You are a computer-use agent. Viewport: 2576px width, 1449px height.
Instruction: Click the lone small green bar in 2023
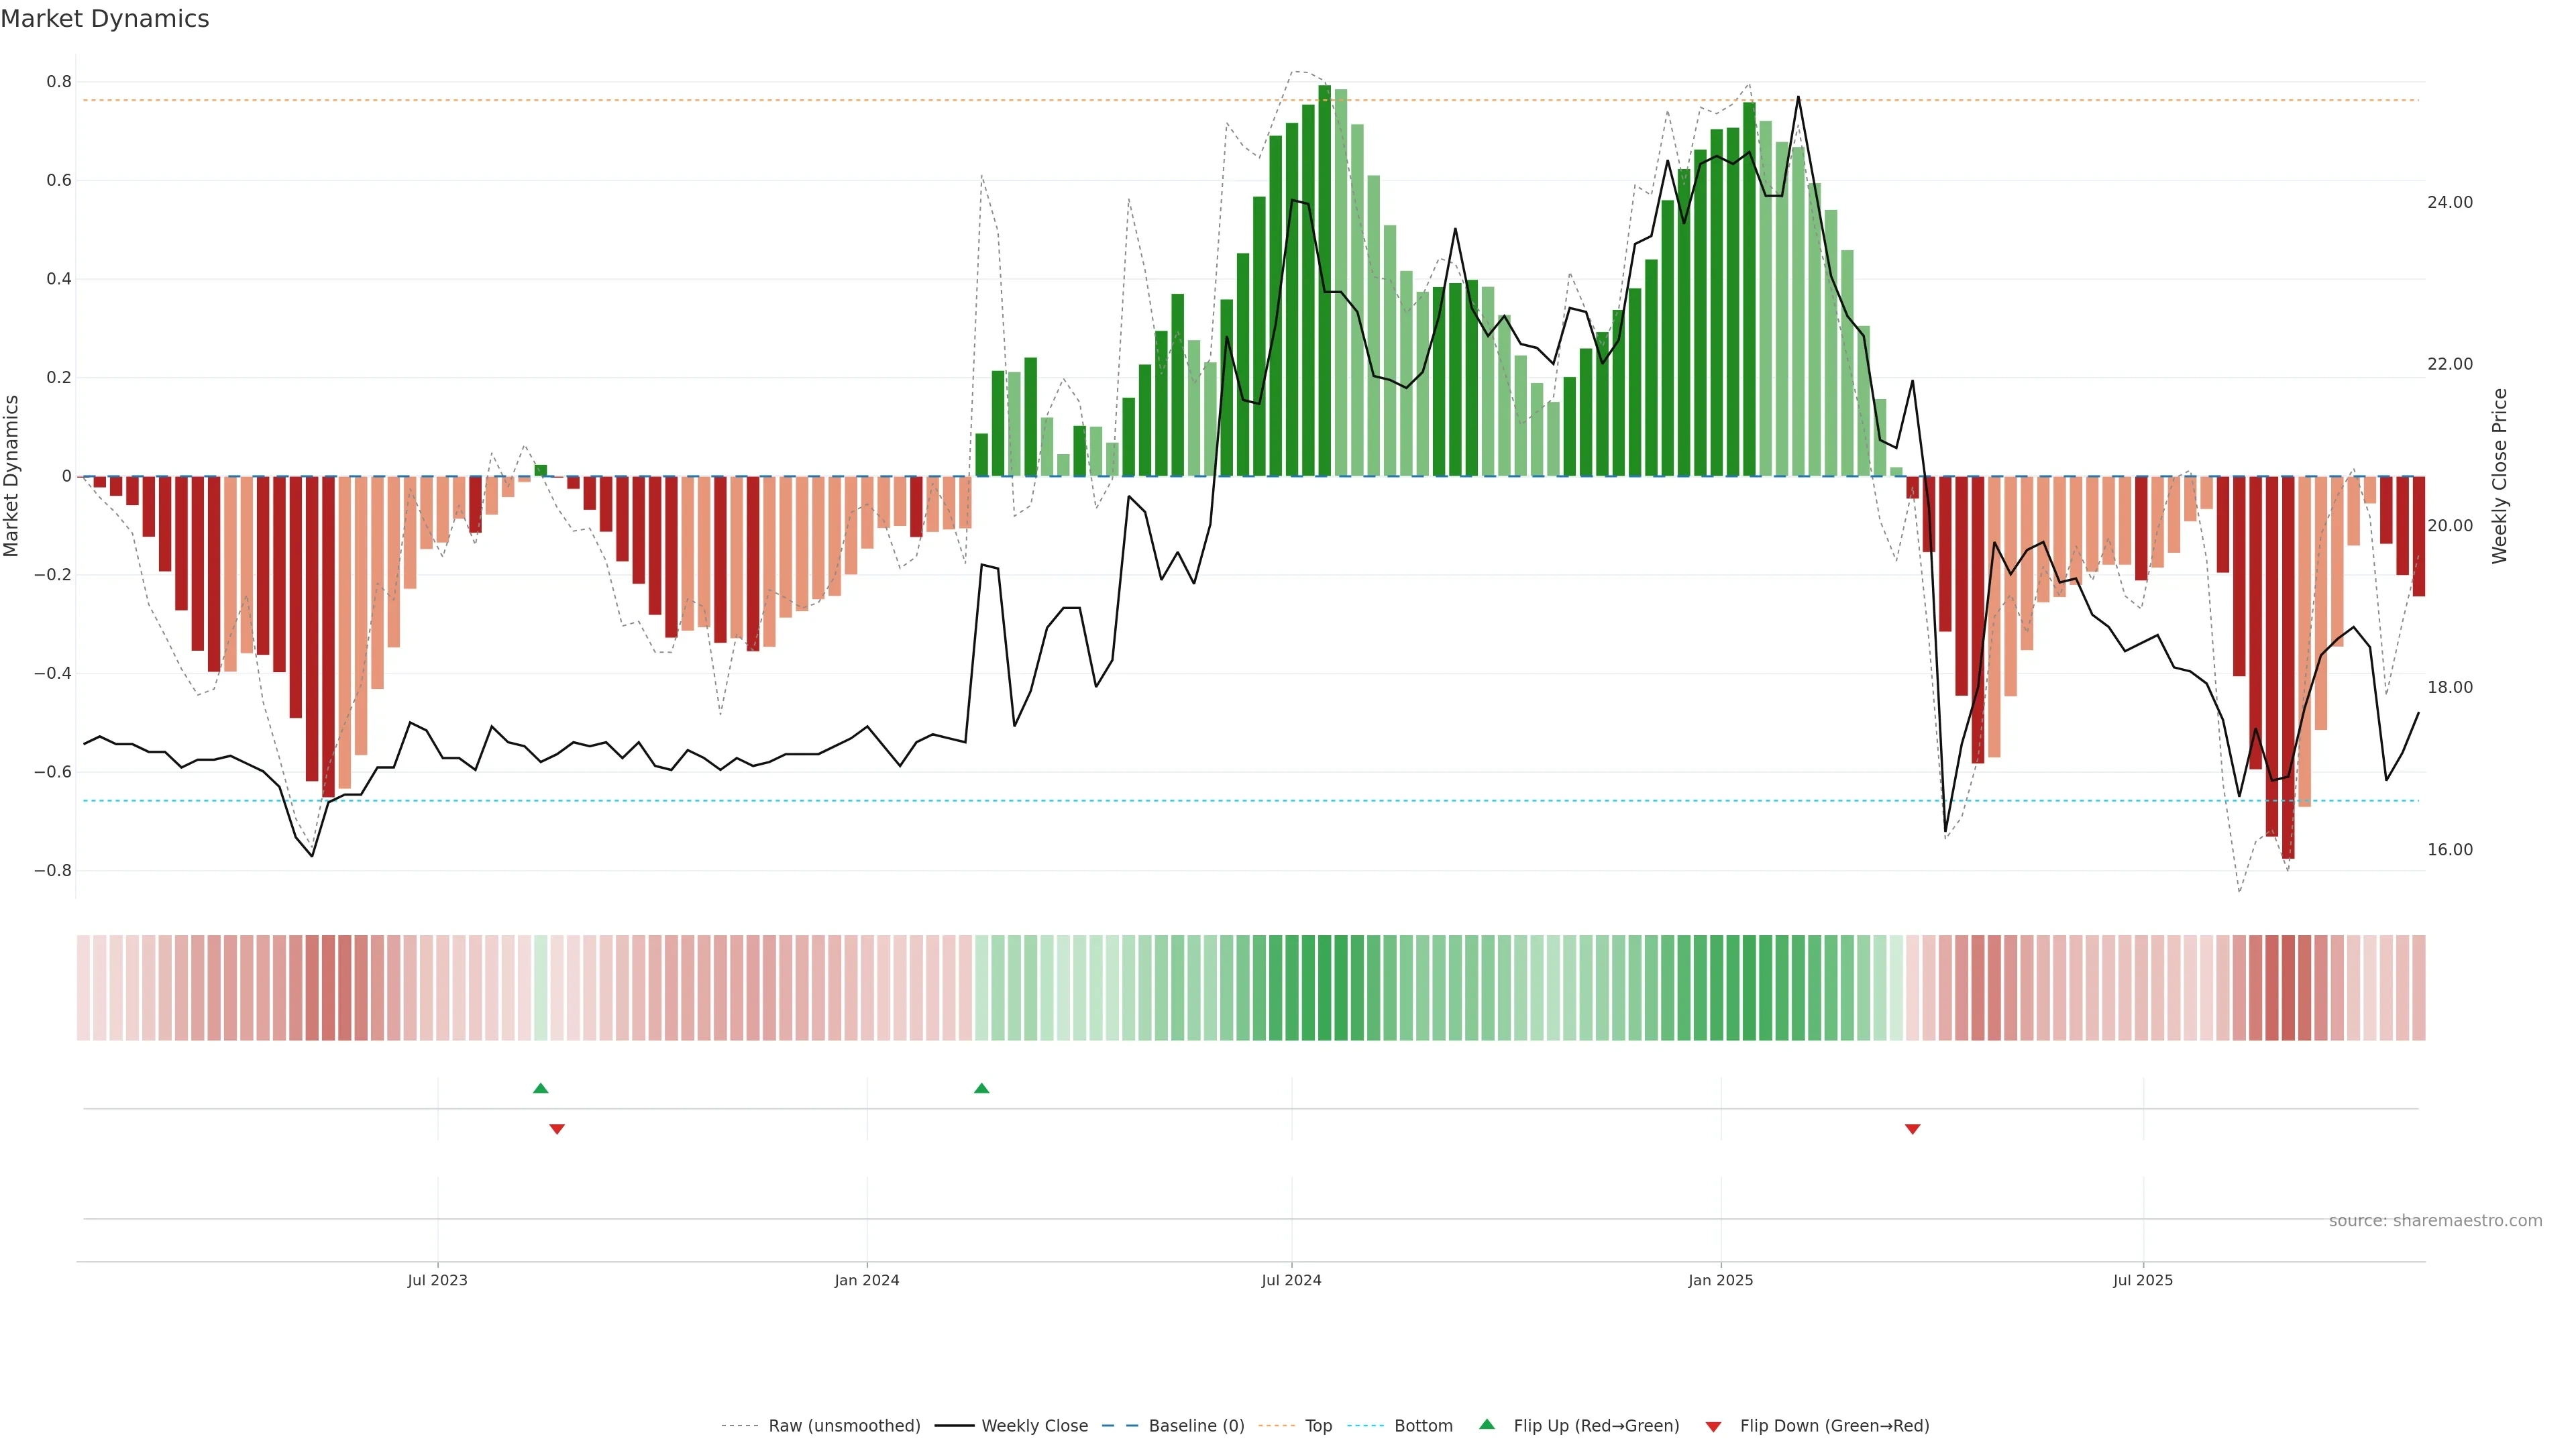[x=541, y=470]
